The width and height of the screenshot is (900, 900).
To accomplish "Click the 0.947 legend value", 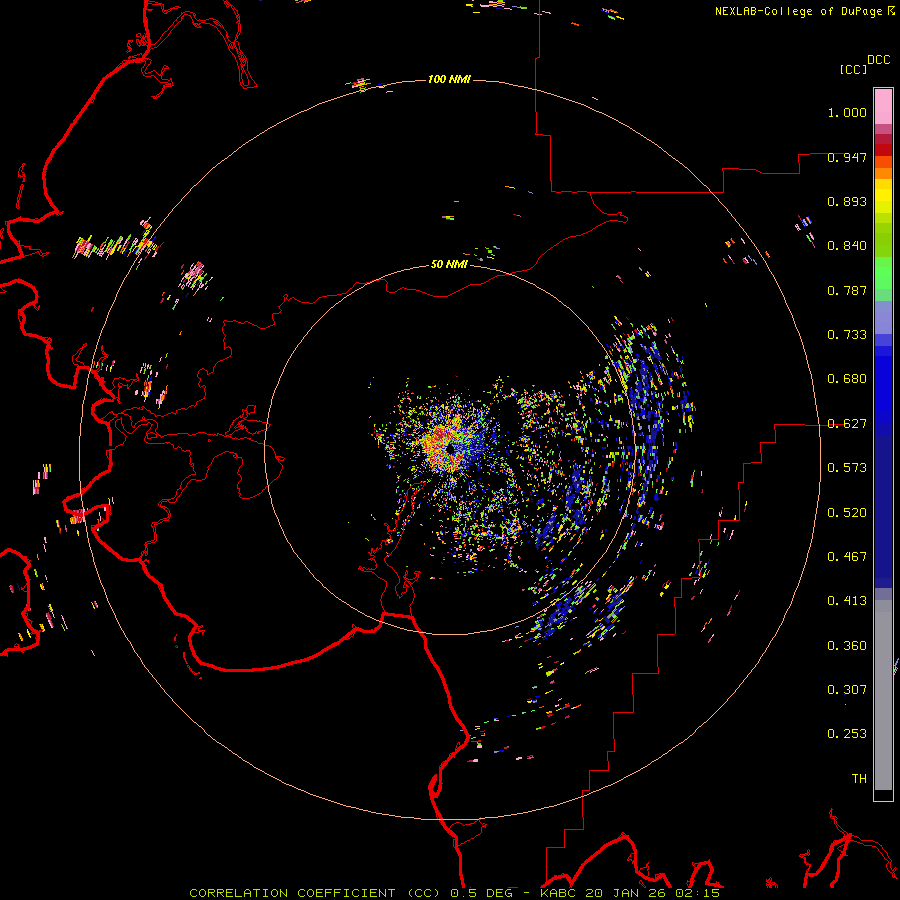I will pyautogui.click(x=847, y=157).
